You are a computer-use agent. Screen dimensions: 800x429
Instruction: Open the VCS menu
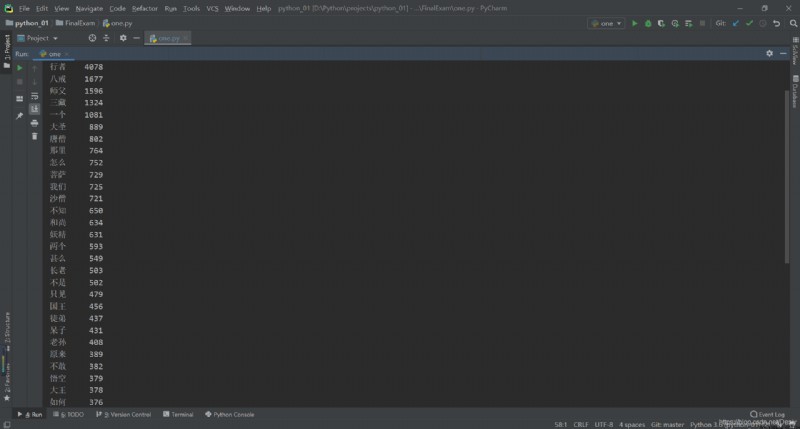pos(212,8)
